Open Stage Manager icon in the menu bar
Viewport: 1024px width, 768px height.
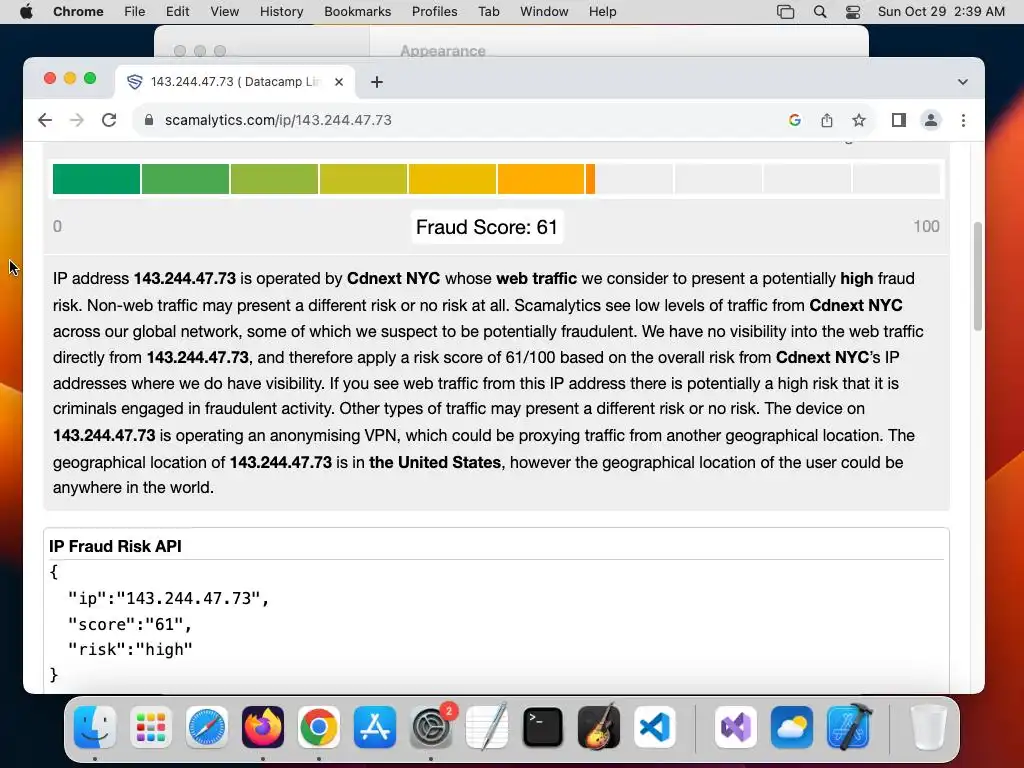[x=786, y=12]
